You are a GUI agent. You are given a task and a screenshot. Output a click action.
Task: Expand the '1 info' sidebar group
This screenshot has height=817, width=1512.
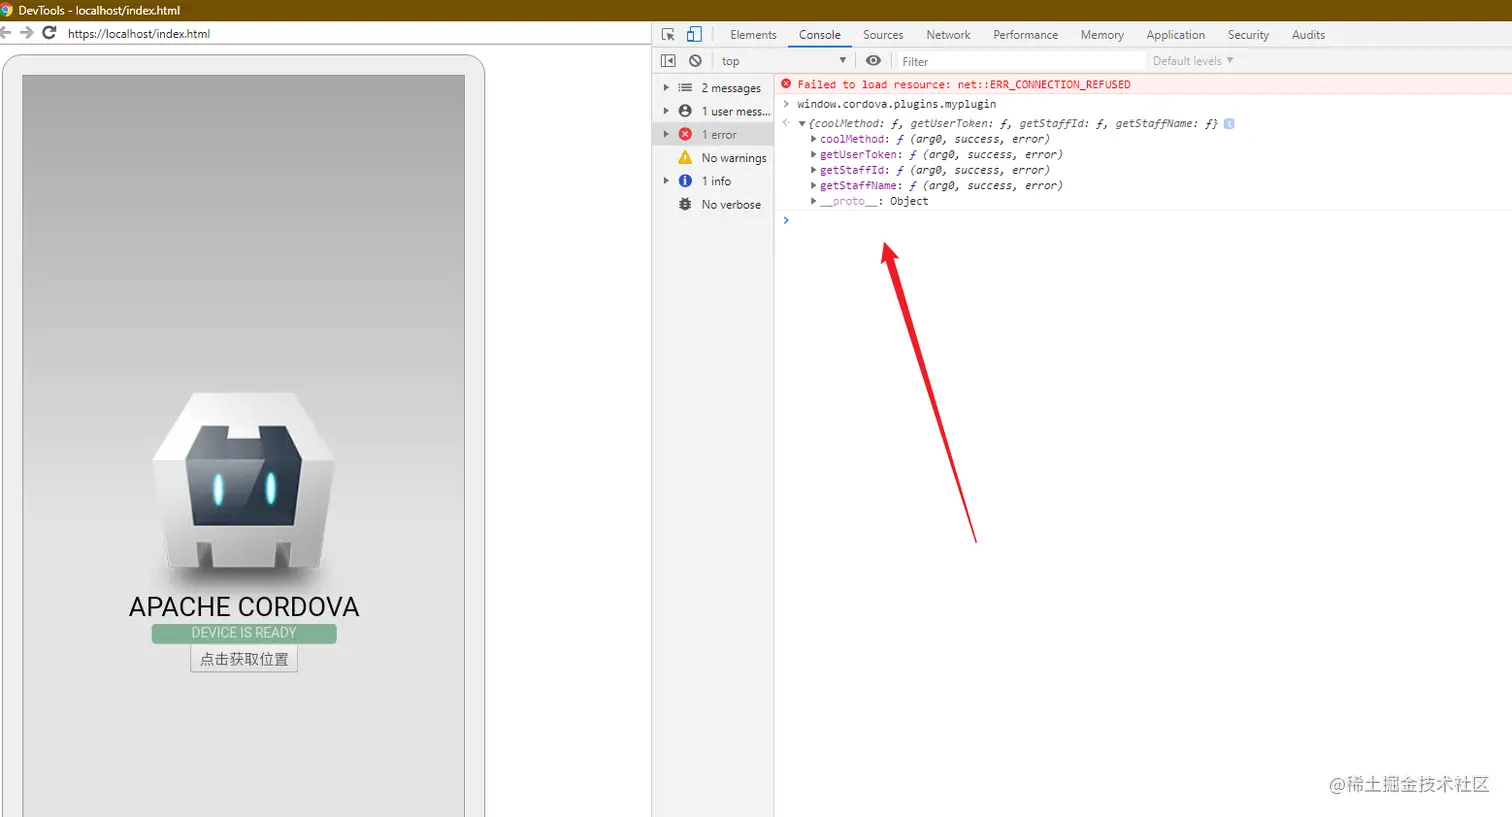coord(666,181)
